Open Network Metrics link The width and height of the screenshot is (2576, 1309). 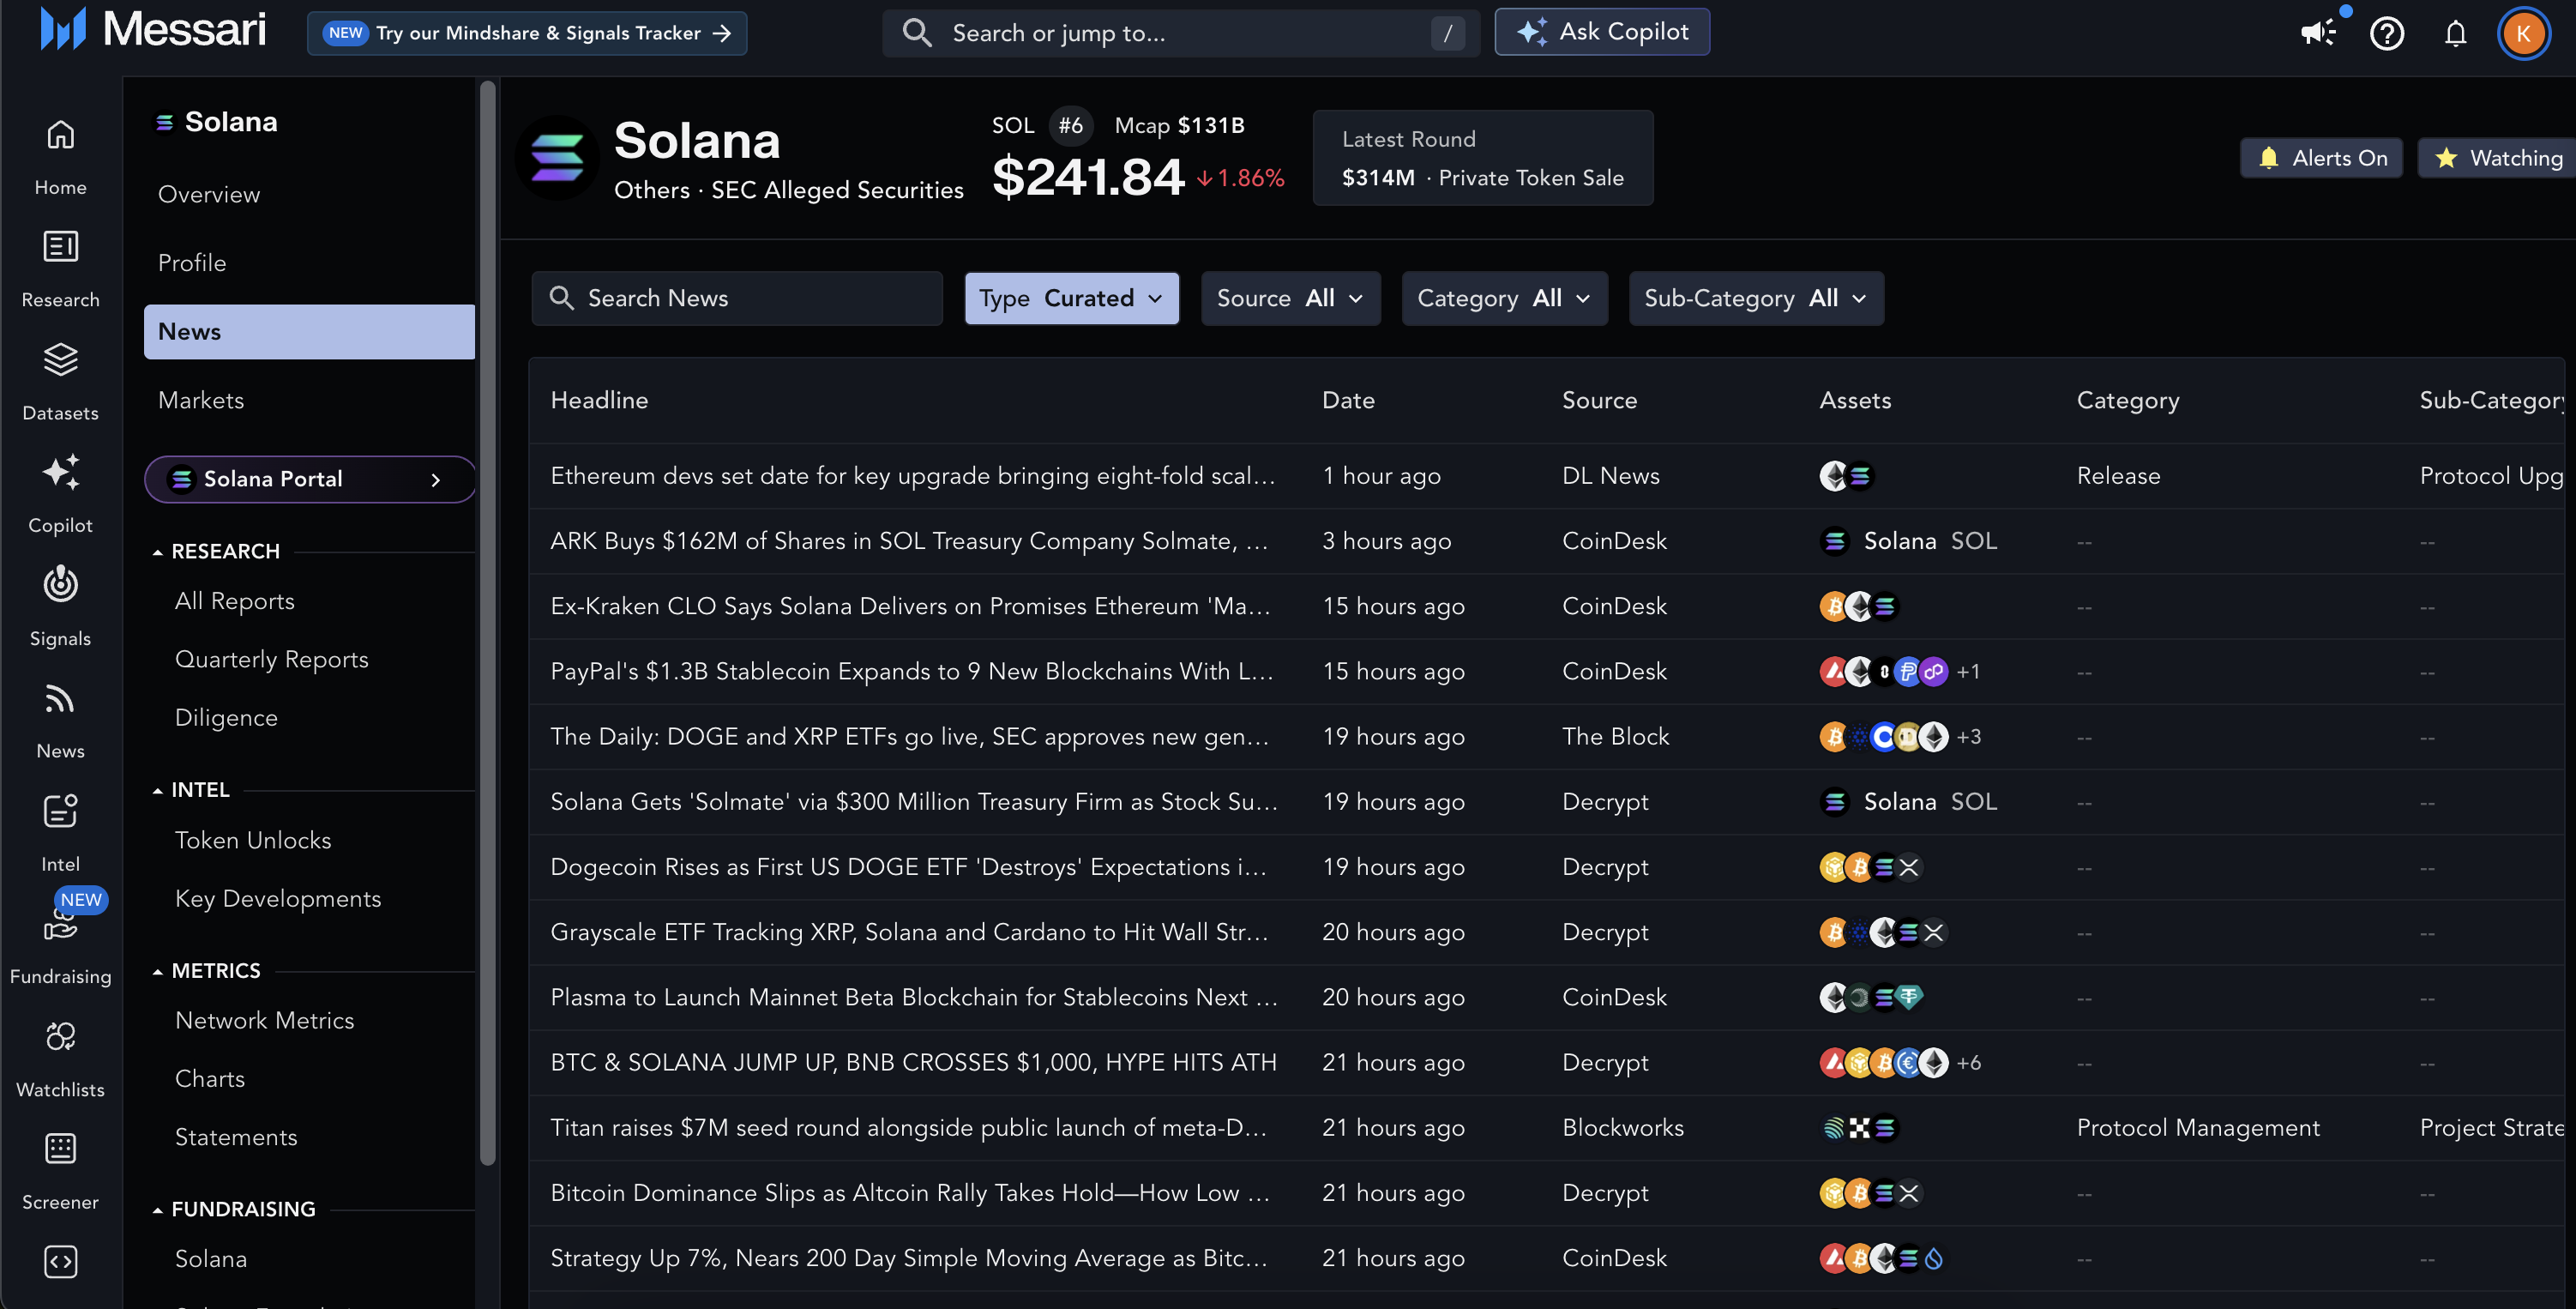265,1020
